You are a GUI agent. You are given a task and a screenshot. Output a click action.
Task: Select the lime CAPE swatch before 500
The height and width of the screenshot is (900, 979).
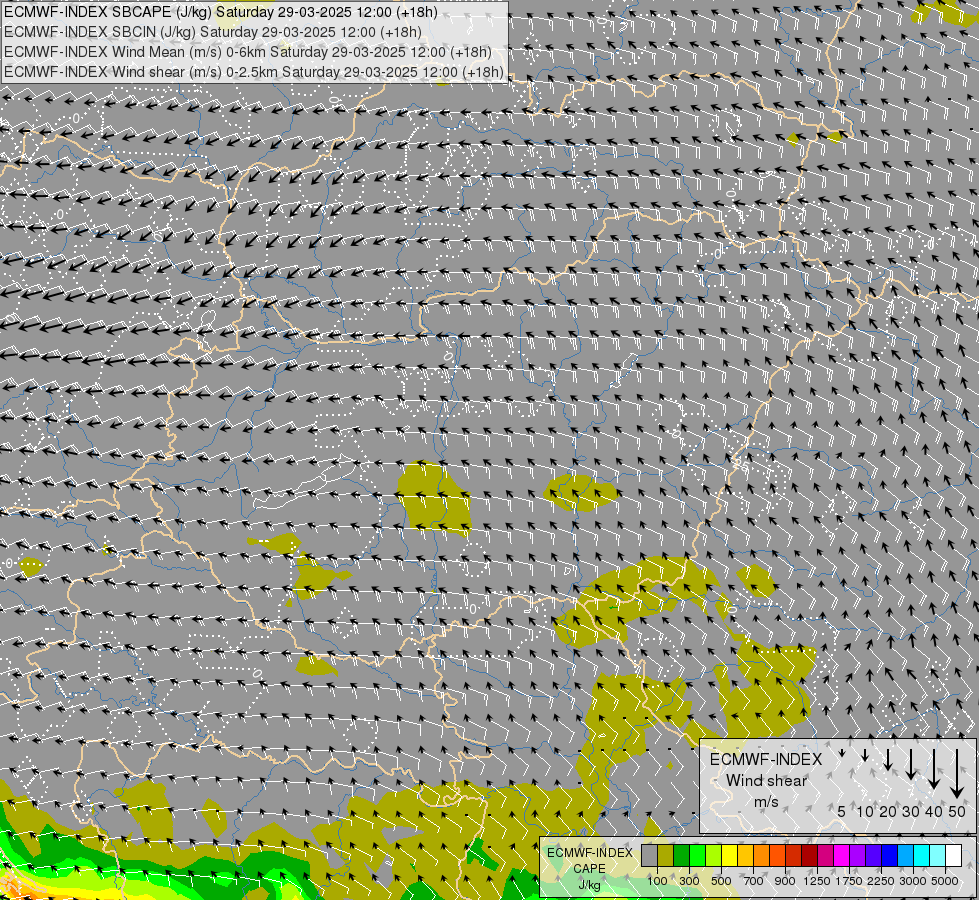pyautogui.click(x=714, y=856)
